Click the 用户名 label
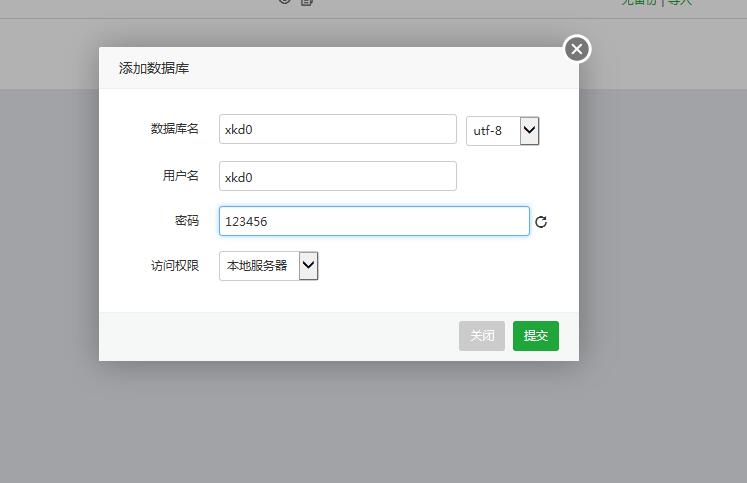This screenshot has width=747, height=483. [180, 176]
